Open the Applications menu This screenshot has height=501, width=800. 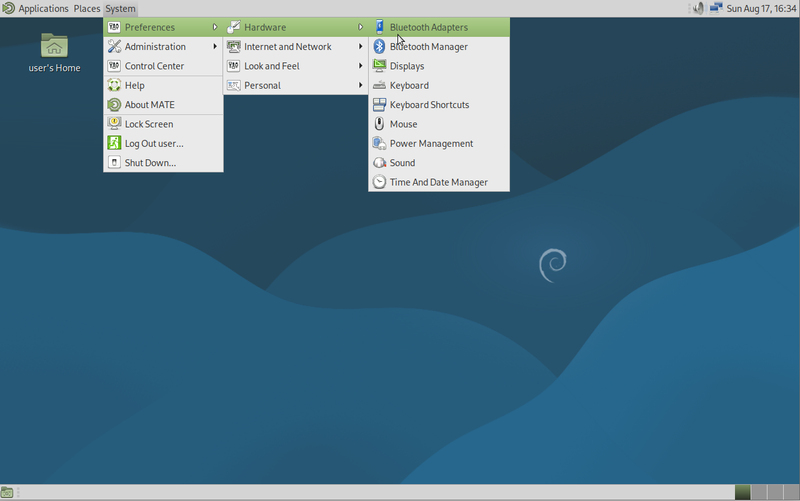pos(43,9)
